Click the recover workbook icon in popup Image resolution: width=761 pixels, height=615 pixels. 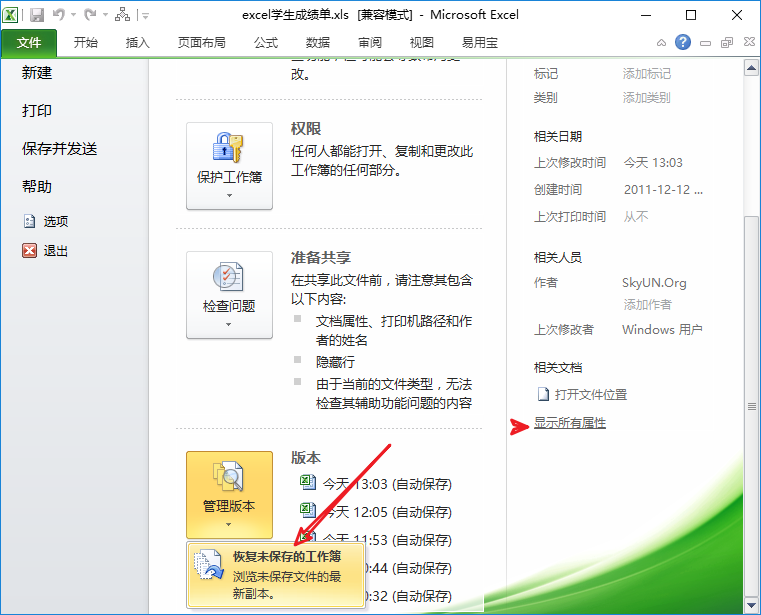coord(209,565)
